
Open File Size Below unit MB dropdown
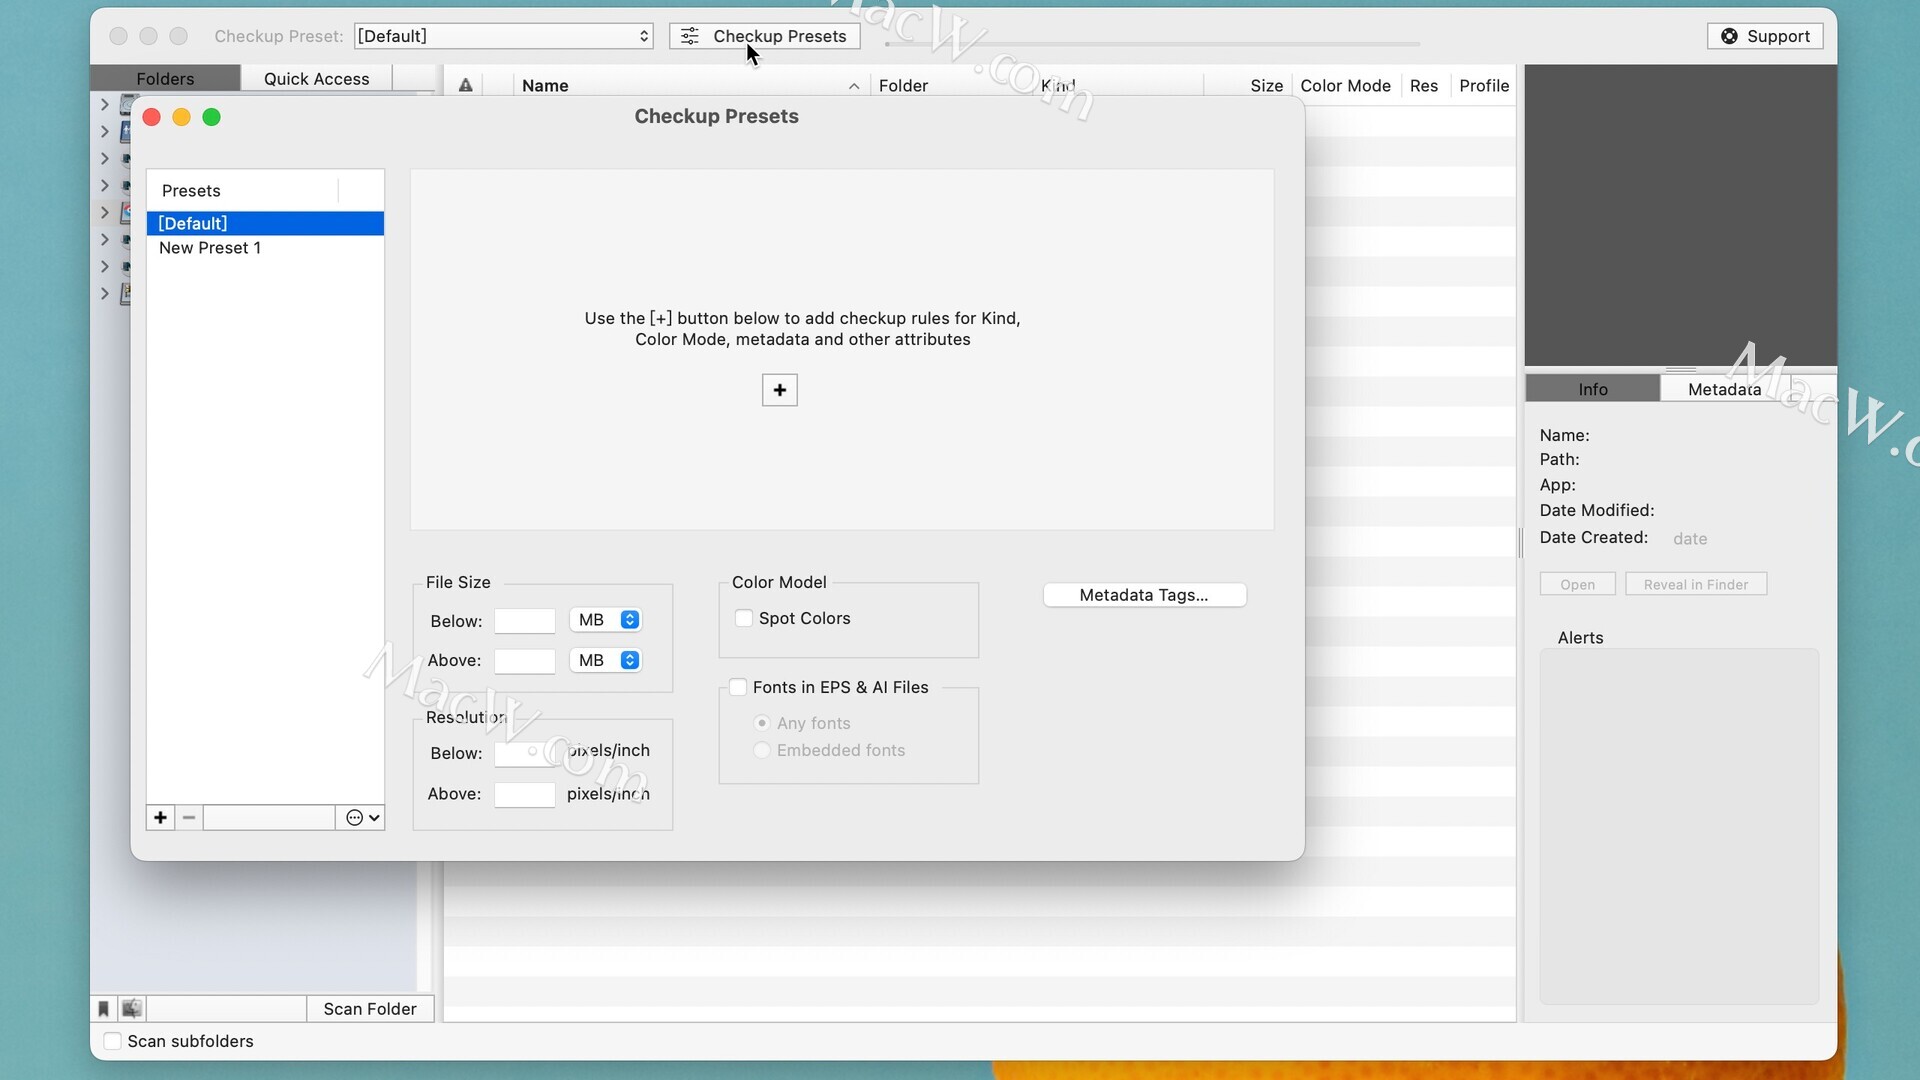pyautogui.click(x=605, y=620)
